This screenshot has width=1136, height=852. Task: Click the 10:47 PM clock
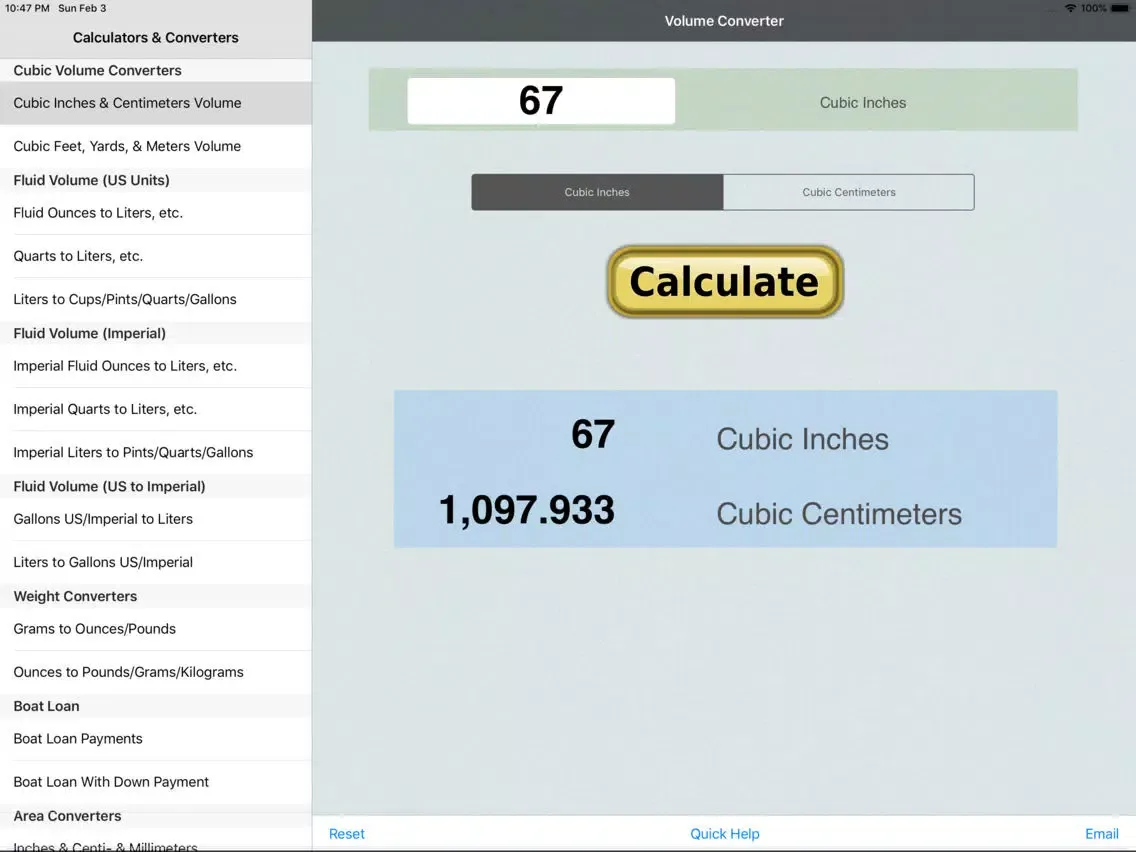pyautogui.click(x=28, y=8)
